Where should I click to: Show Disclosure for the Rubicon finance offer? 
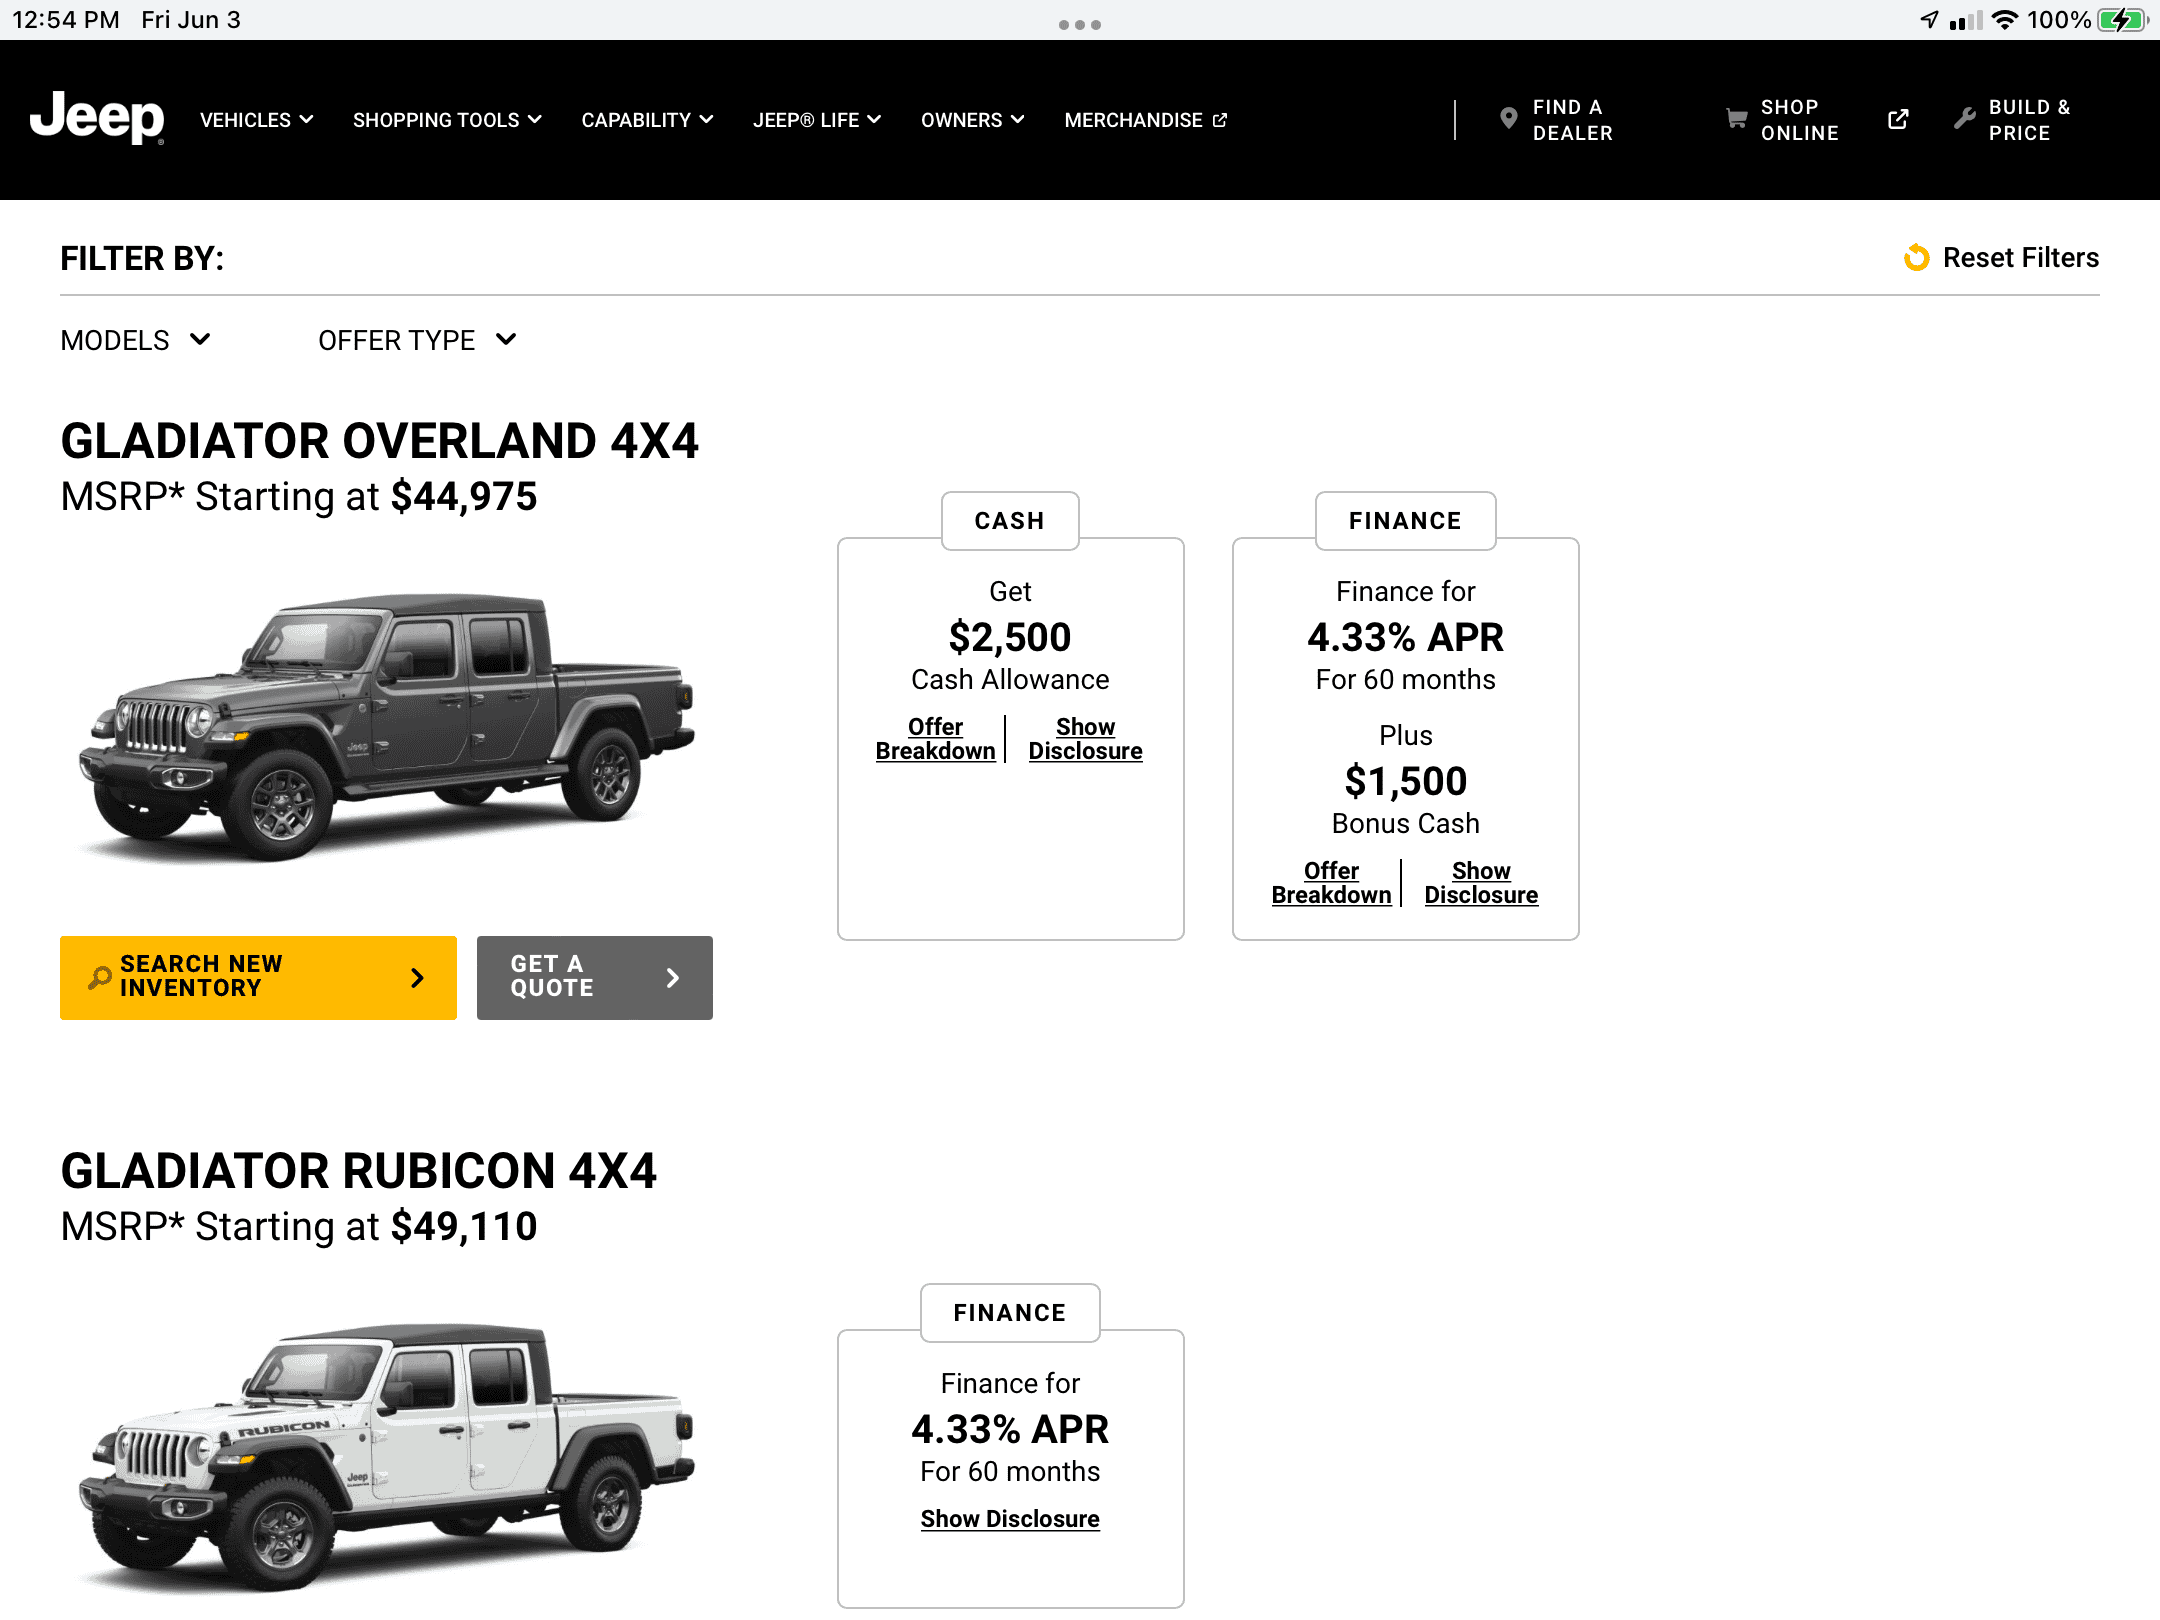click(1010, 1519)
